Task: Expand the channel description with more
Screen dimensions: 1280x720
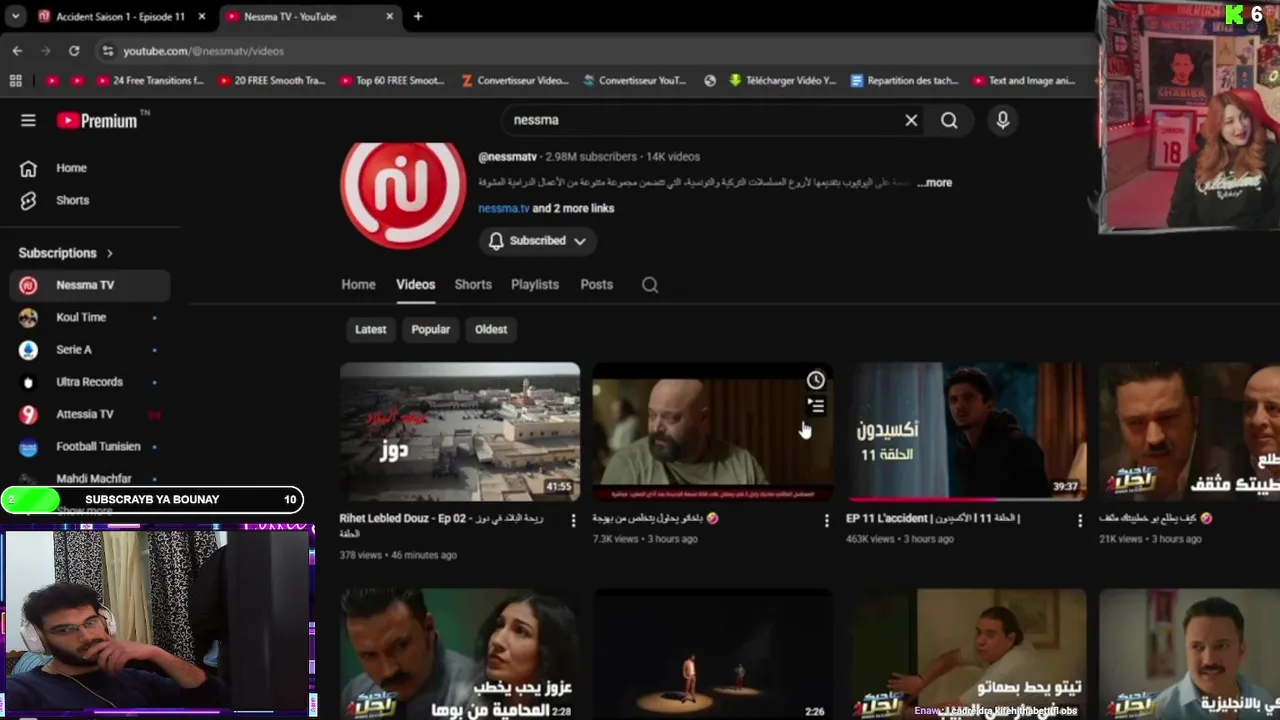Action: tap(936, 183)
